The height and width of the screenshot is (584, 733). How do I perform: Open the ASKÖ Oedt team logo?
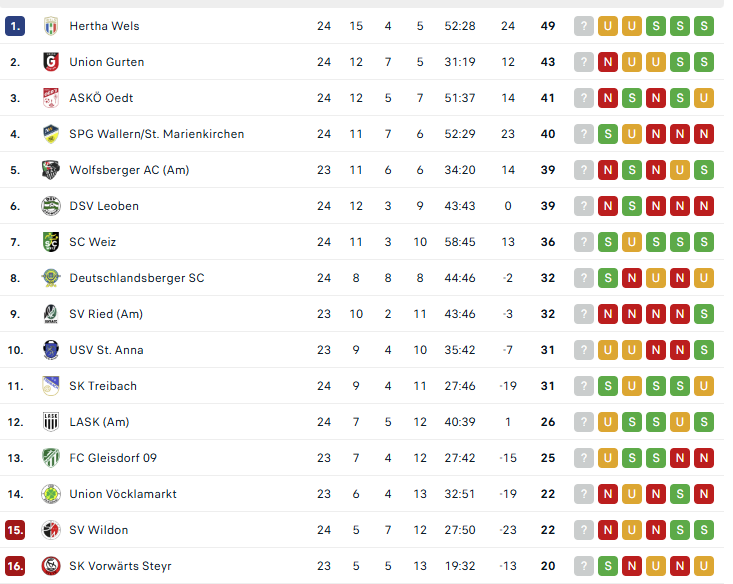pos(51,98)
